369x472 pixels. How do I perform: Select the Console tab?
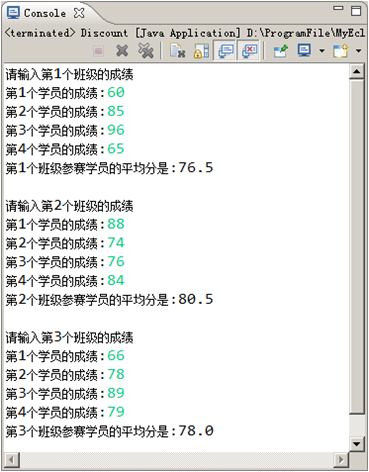45,13
